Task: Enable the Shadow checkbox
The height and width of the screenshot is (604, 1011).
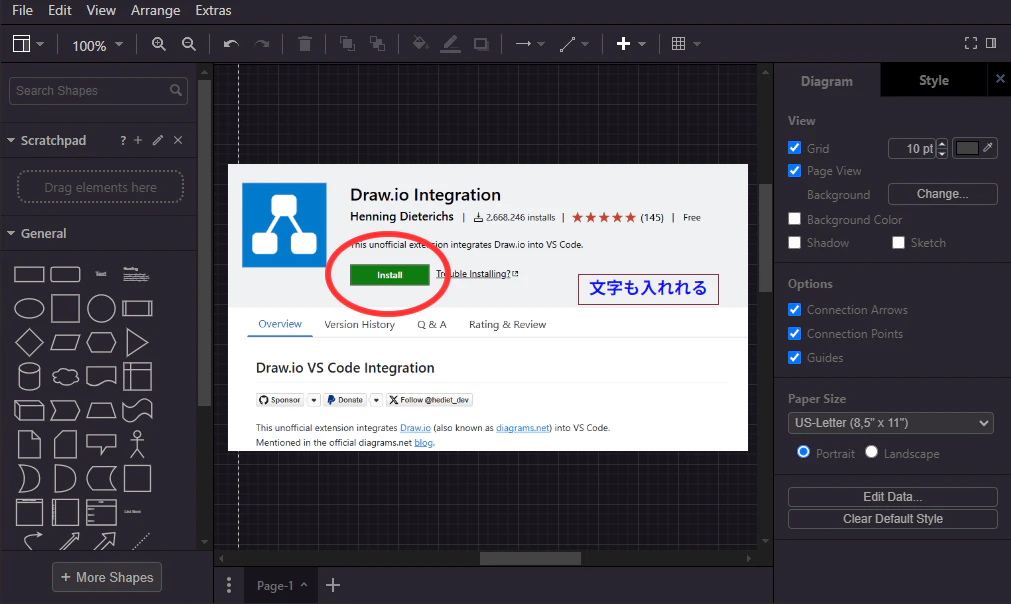Action: point(794,242)
